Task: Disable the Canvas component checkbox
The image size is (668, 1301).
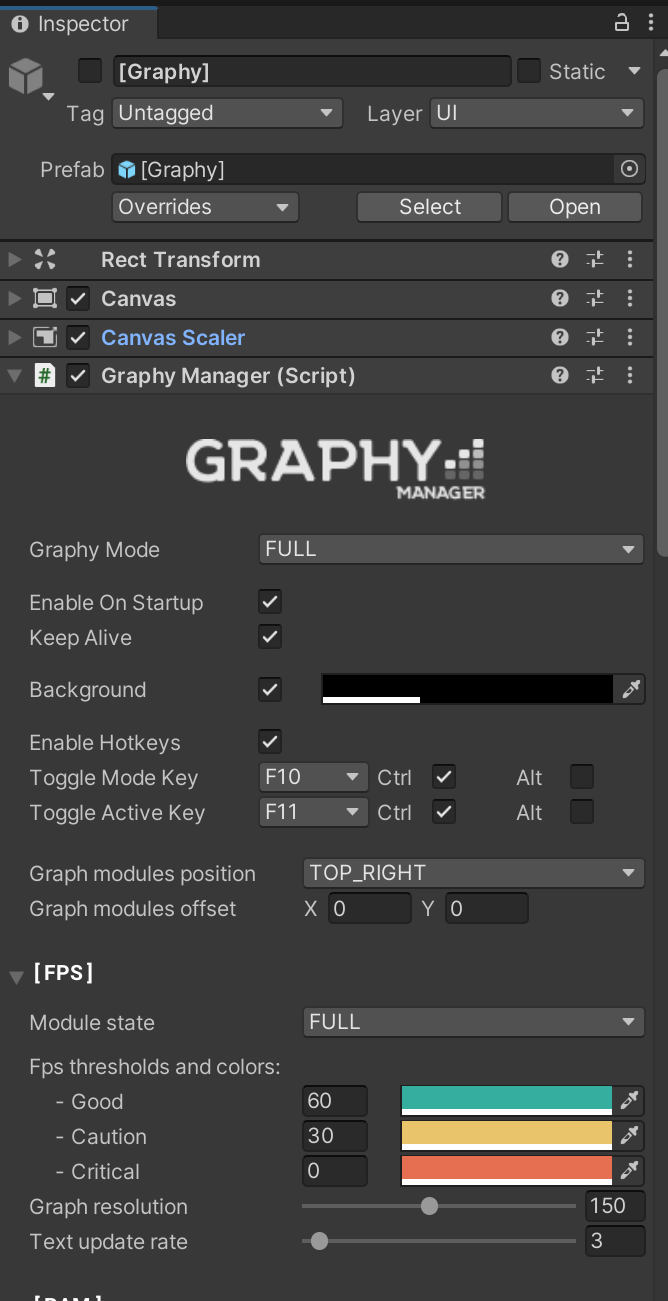Action: tap(78, 298)
